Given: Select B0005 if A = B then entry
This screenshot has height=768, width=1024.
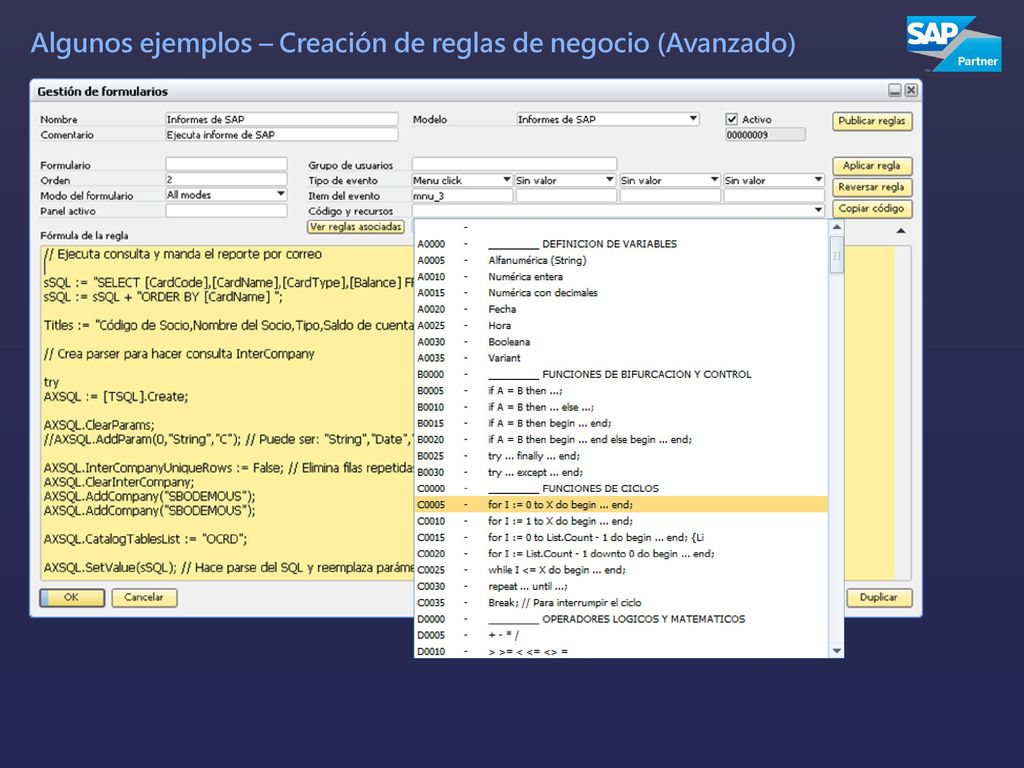Looking at the screenshot, I should 621,391.
